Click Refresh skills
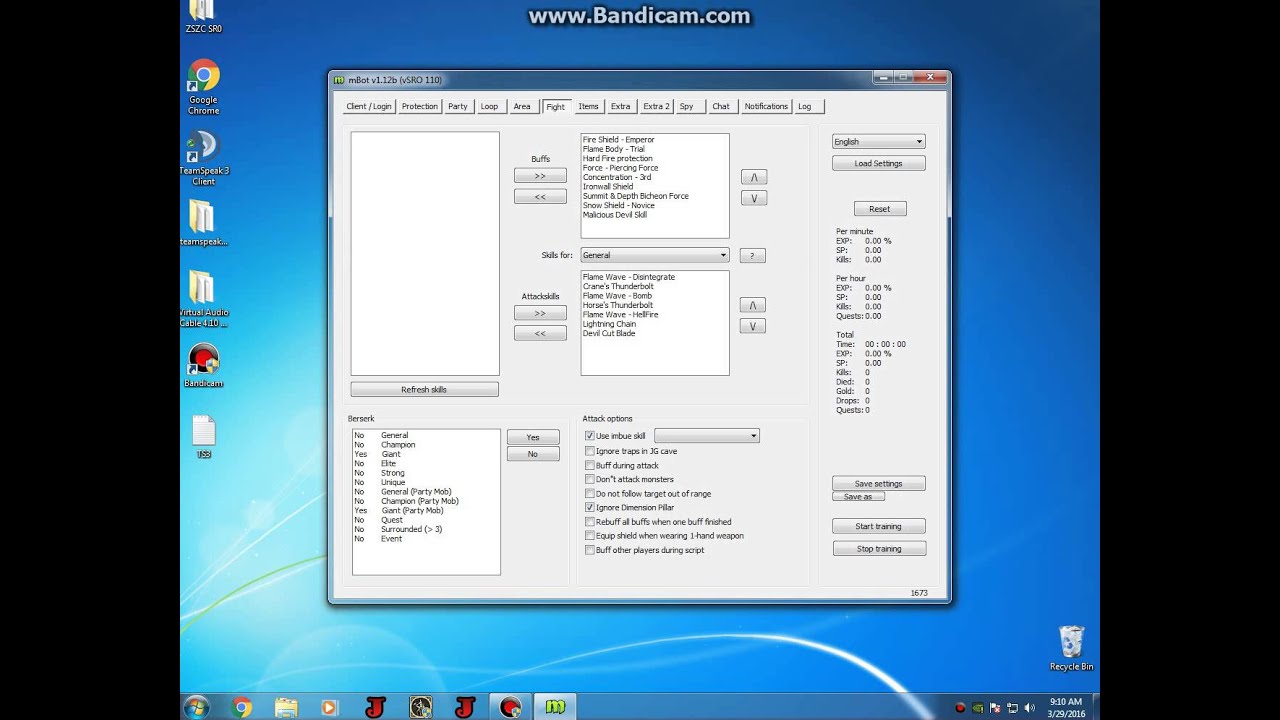 [424, 390]
